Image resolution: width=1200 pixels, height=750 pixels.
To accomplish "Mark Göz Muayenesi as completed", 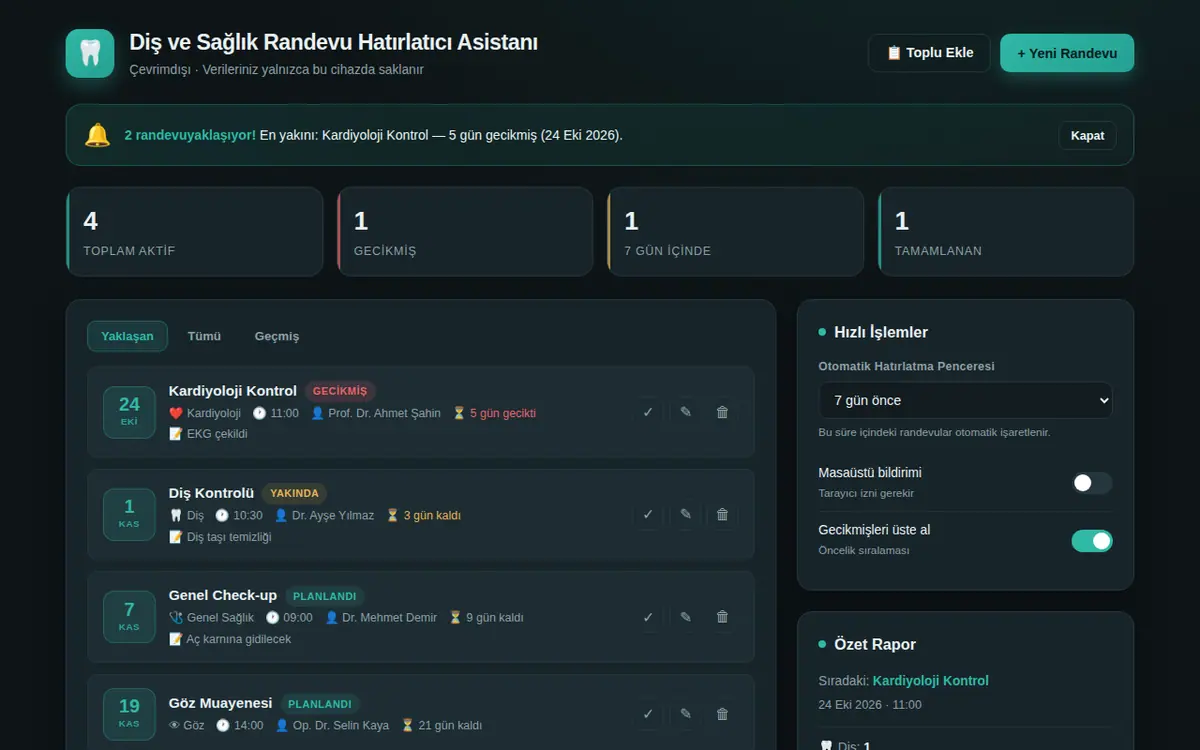I will pyautogui.click(x=648, y=714).
